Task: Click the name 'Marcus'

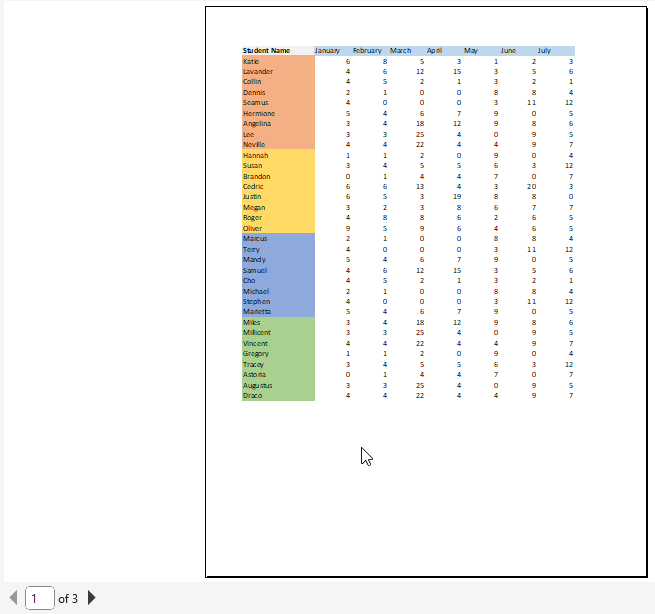Action: coord(255,238)
